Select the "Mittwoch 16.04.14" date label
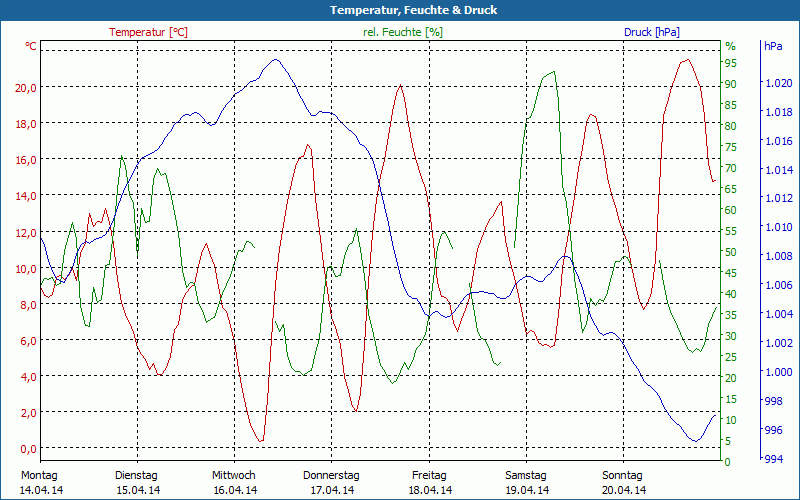This screenshot has height=500, width=800. tap(234, 482)
